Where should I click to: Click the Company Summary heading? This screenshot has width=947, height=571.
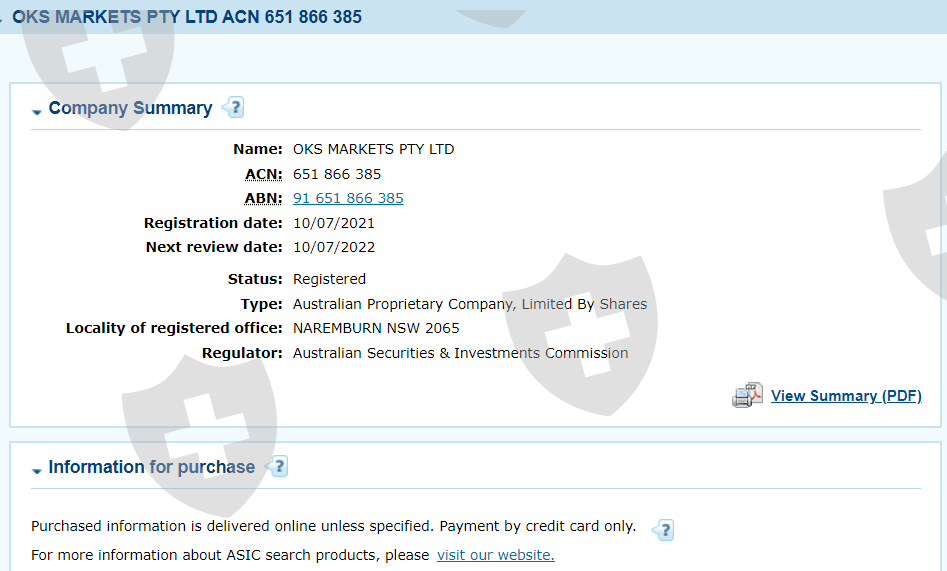[x=130, y=108]
